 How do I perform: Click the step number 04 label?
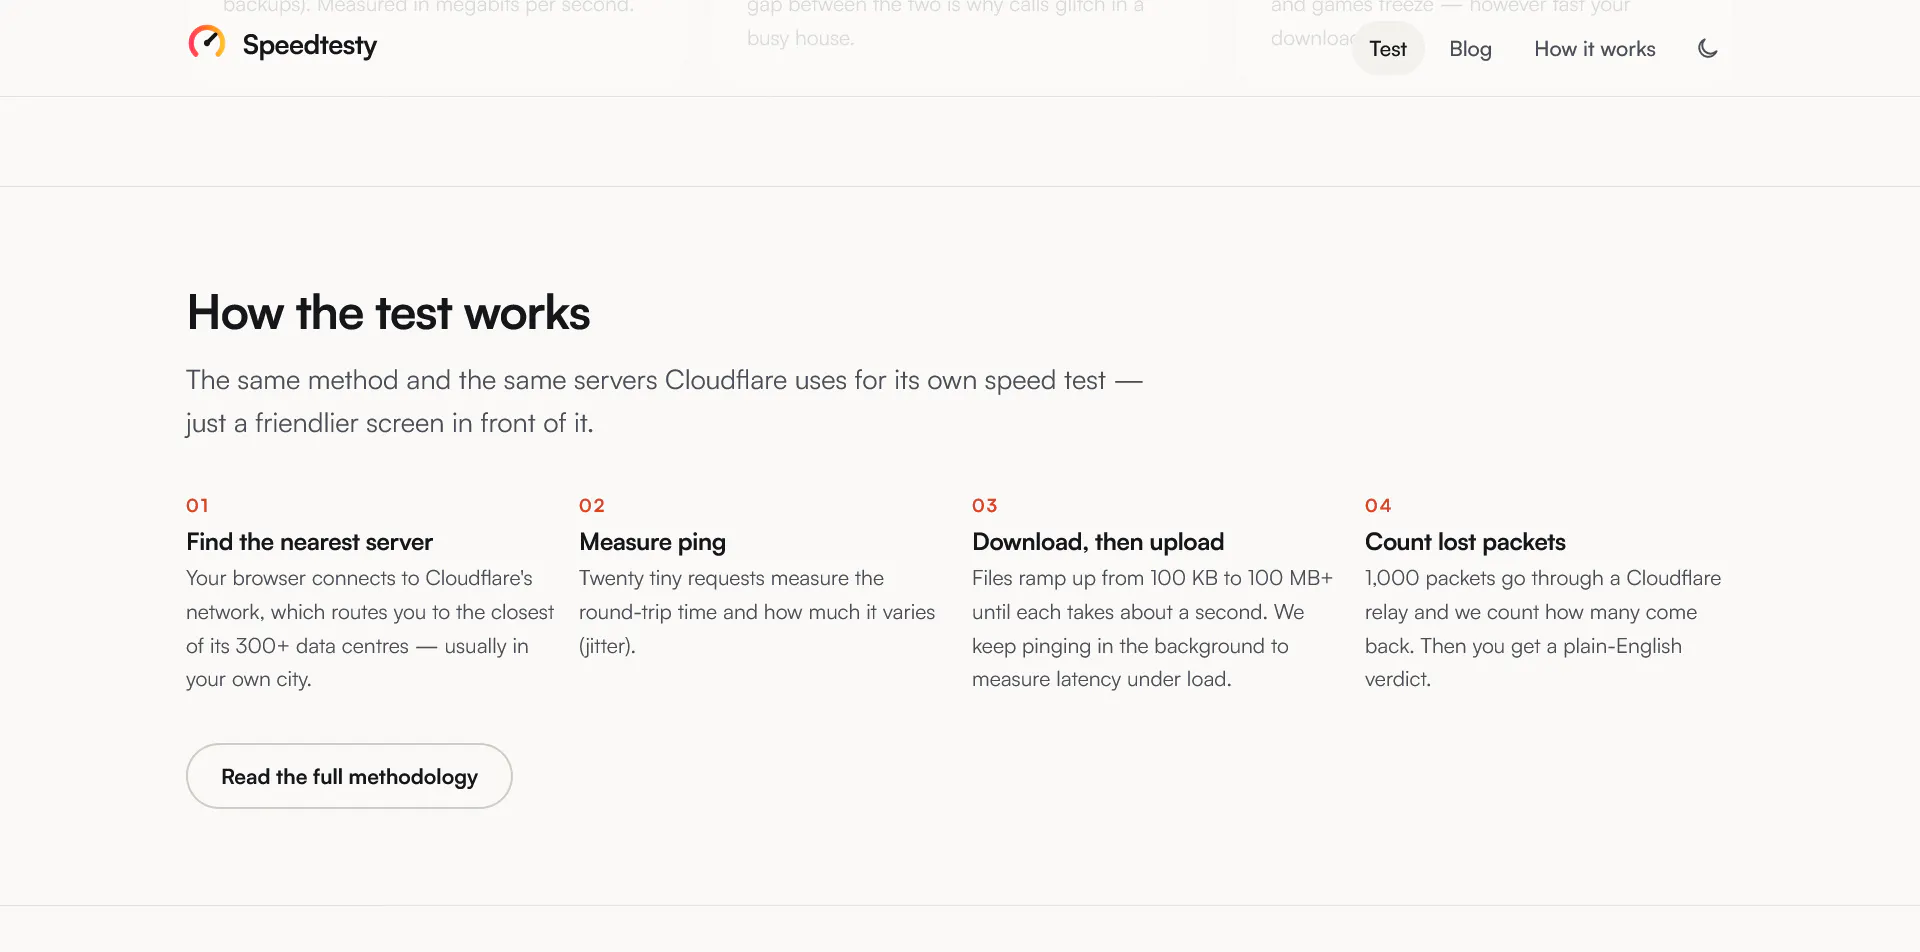[1378, 506]
